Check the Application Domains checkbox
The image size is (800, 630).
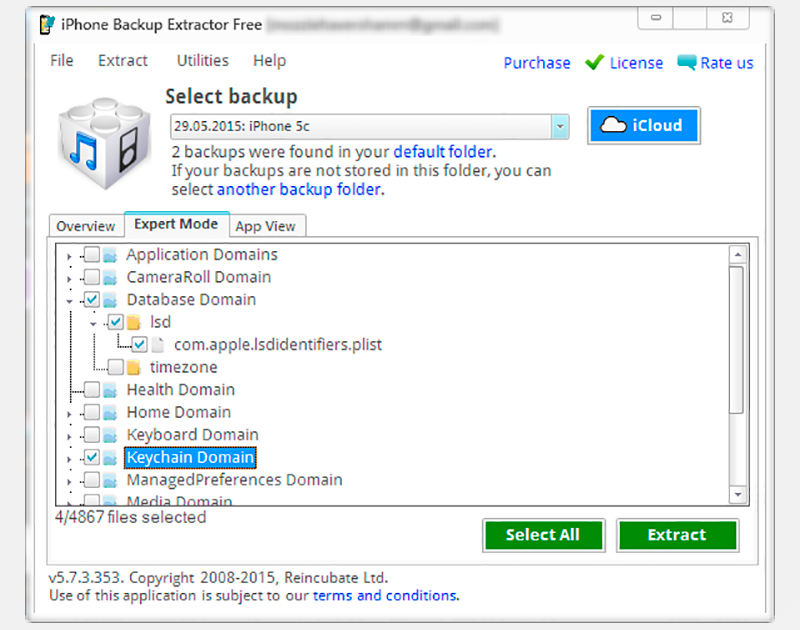coord(92,254)
